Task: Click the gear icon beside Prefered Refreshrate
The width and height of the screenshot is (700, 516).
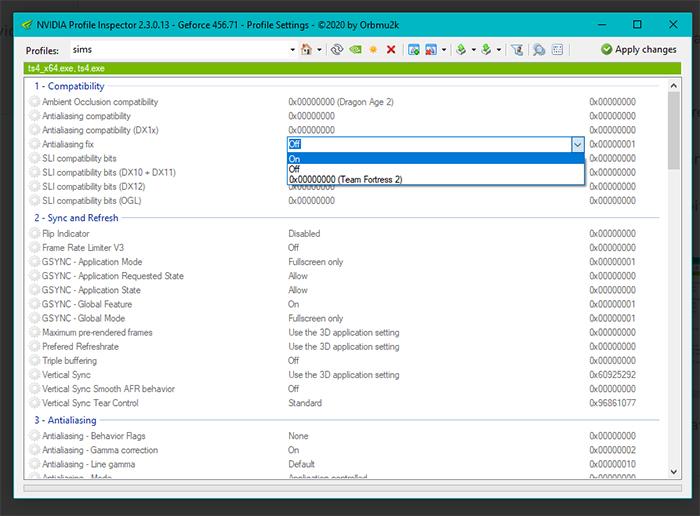Action: [x=34, y=346]
